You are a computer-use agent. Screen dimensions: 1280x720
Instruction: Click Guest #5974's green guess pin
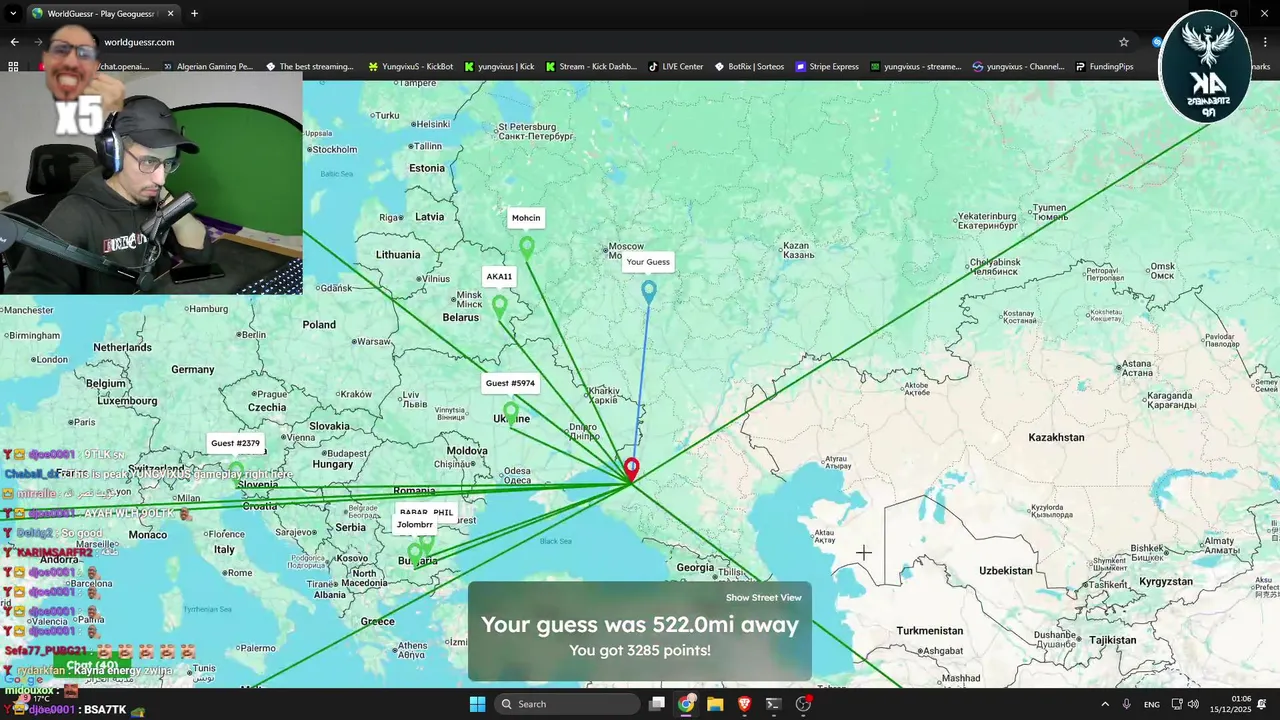(511, 411)
